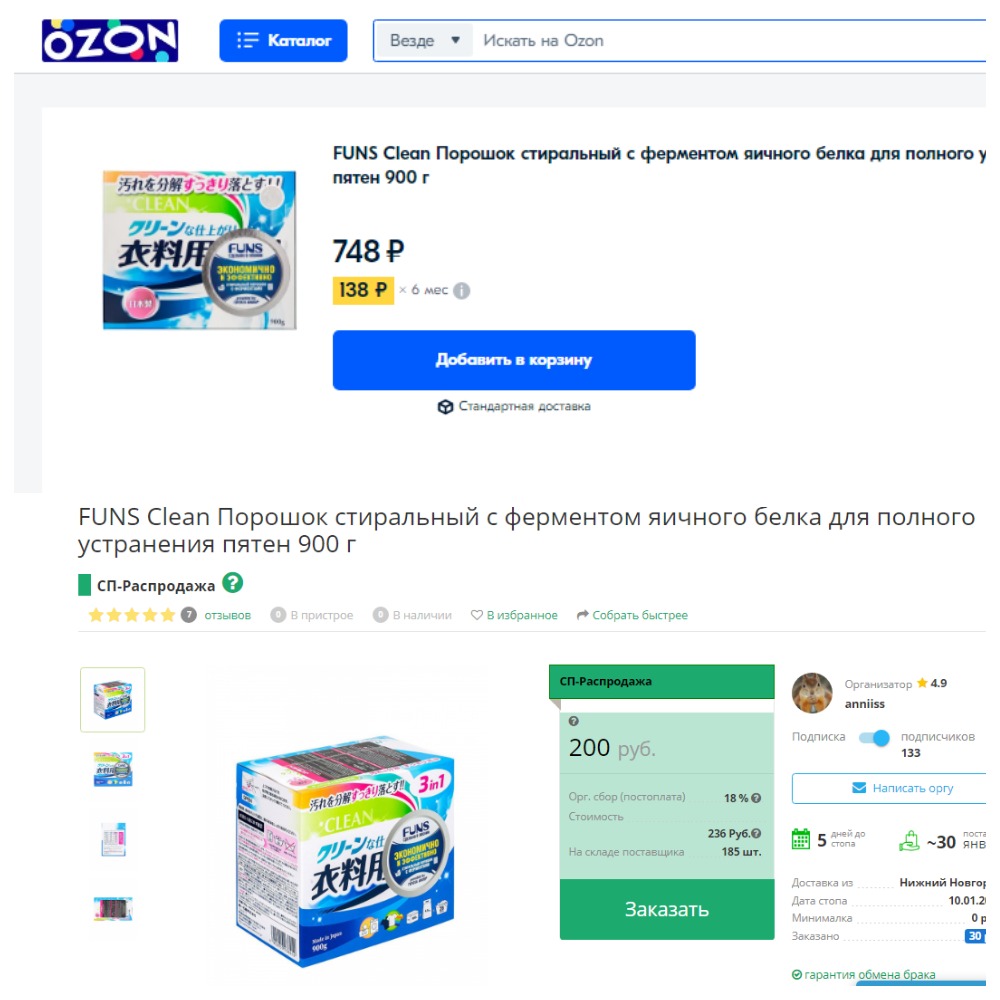Select the second product thumbnail
This screenshot has width=1000, height=1000.
[x=112, y=769]
